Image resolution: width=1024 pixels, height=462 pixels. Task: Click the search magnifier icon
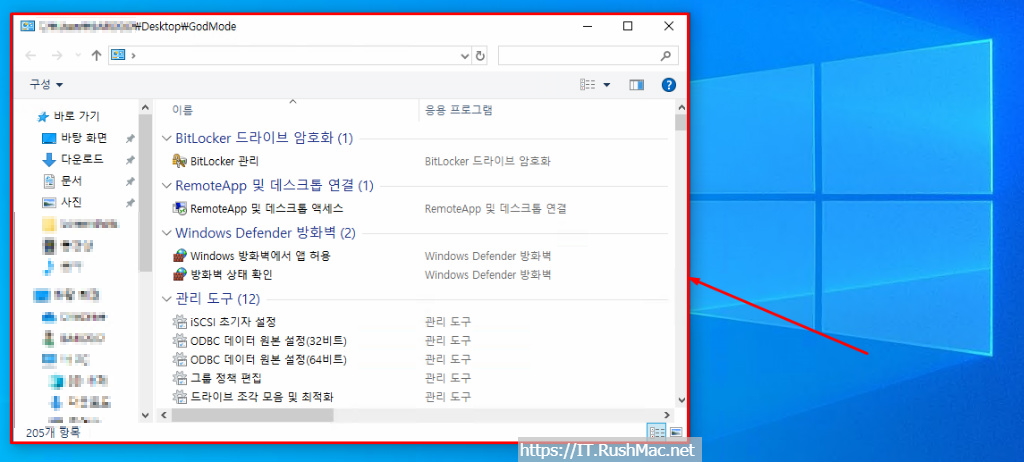coord(665,56)
